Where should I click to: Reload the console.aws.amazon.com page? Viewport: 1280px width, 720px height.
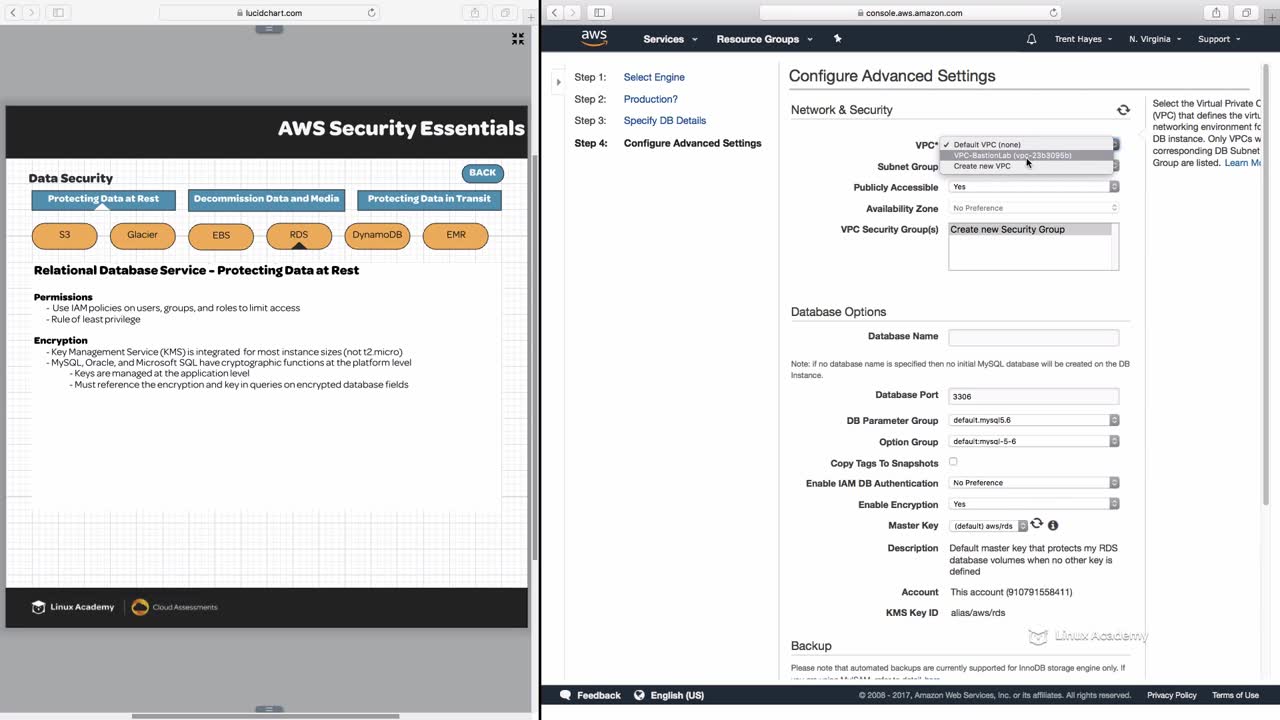point(1053,13)
